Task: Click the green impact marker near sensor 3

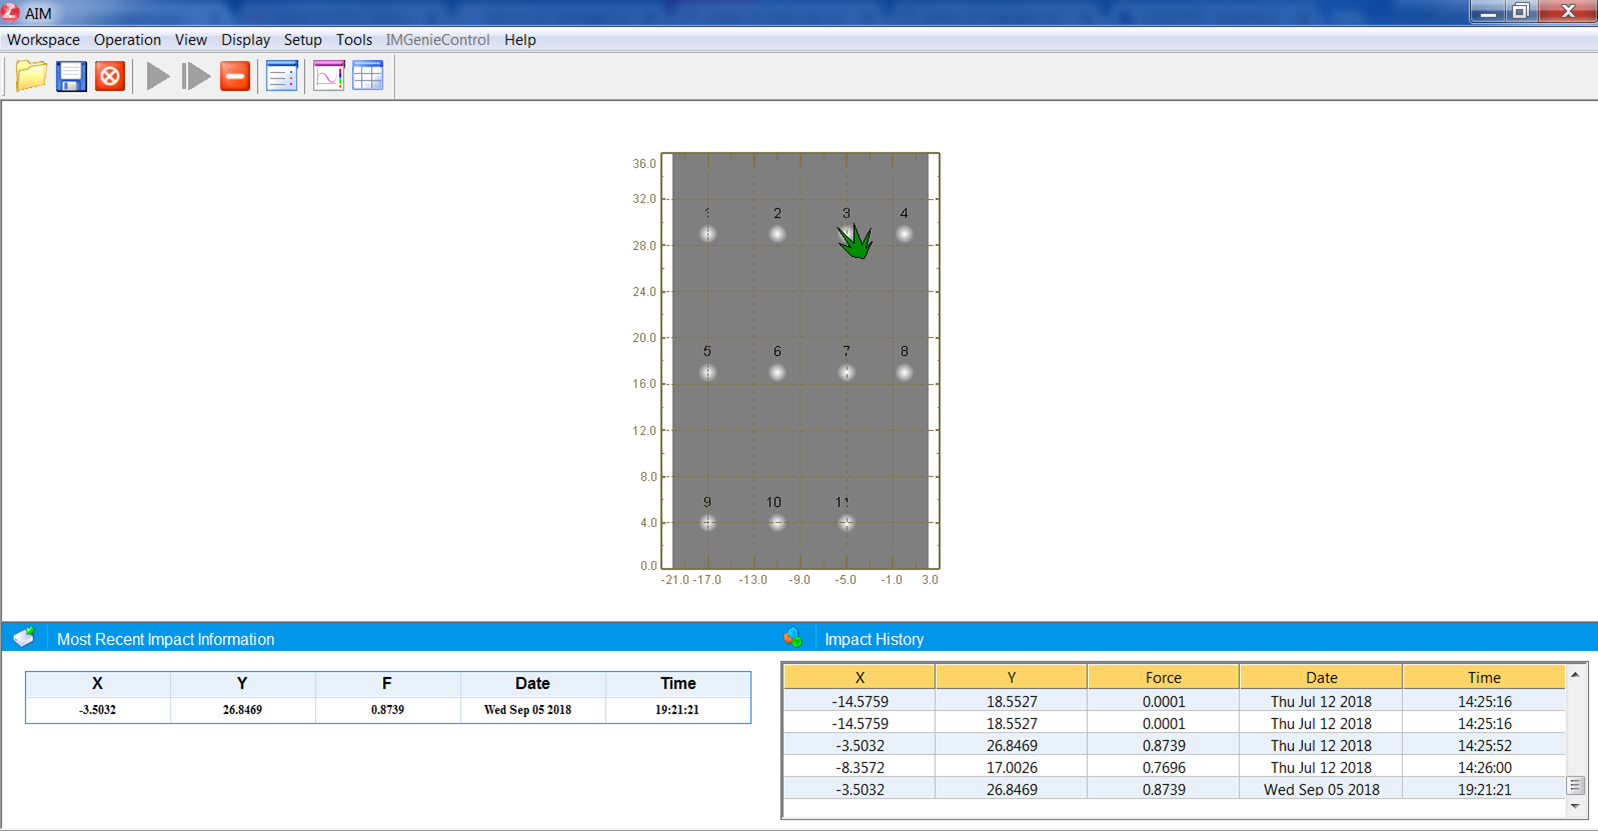Action: [x=855, y=241]
